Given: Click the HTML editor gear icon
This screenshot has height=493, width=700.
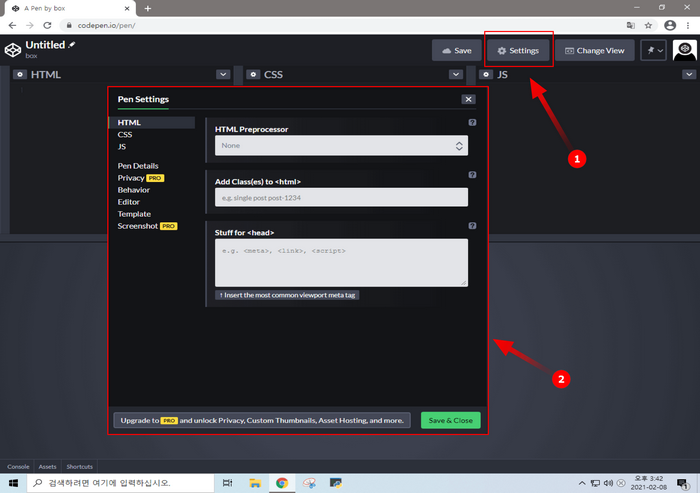Looking at the screenshot, I should (x=18, y=75).
